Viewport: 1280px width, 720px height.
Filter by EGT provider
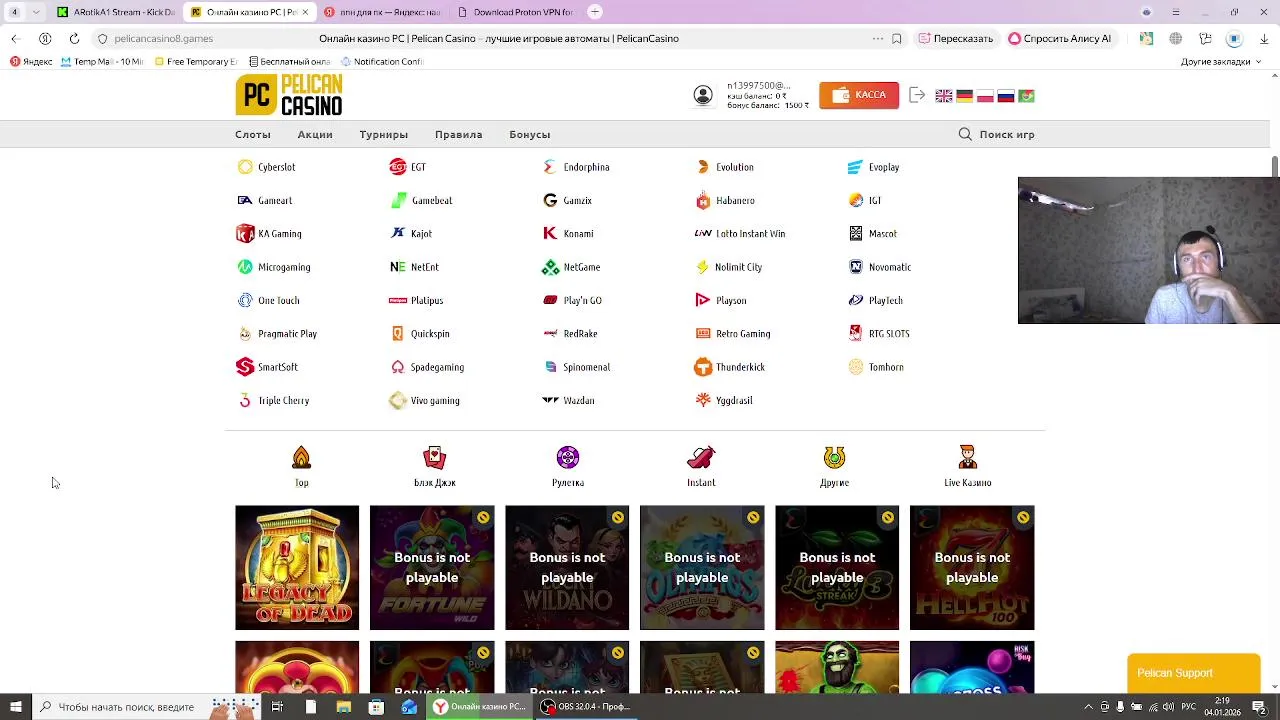pos(408,167)
